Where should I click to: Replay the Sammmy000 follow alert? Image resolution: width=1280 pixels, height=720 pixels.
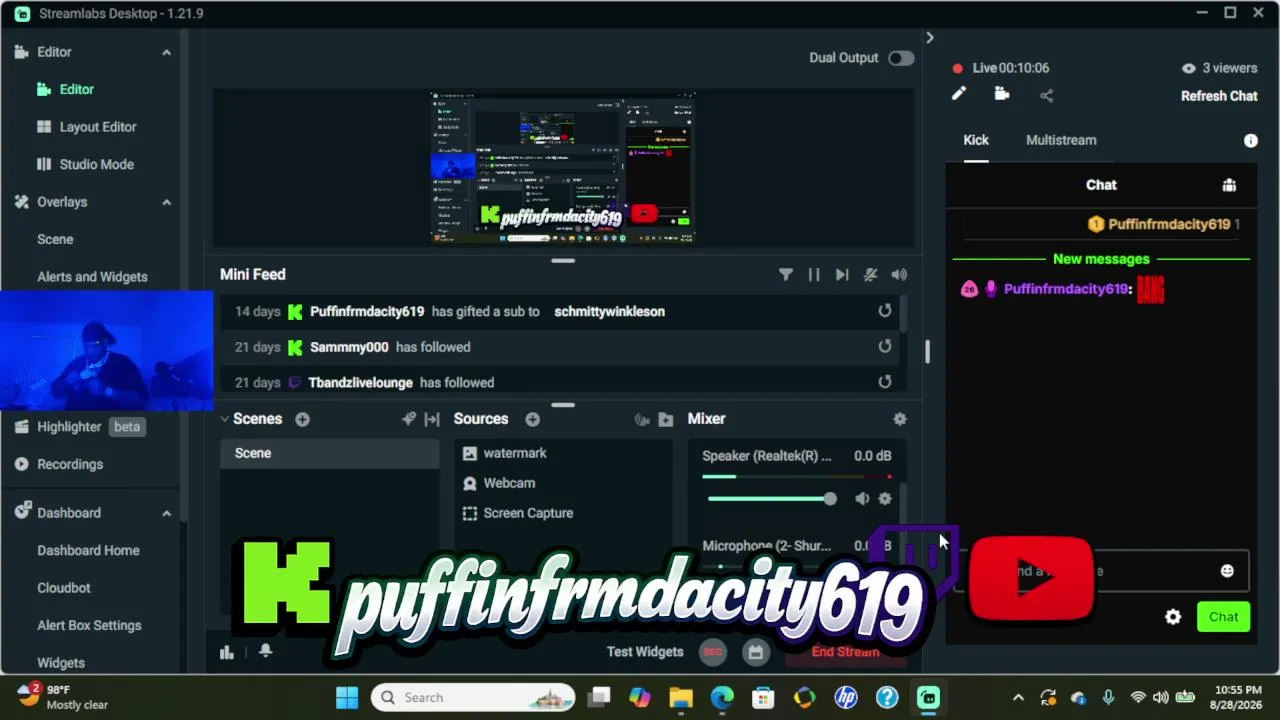(885, 347)
